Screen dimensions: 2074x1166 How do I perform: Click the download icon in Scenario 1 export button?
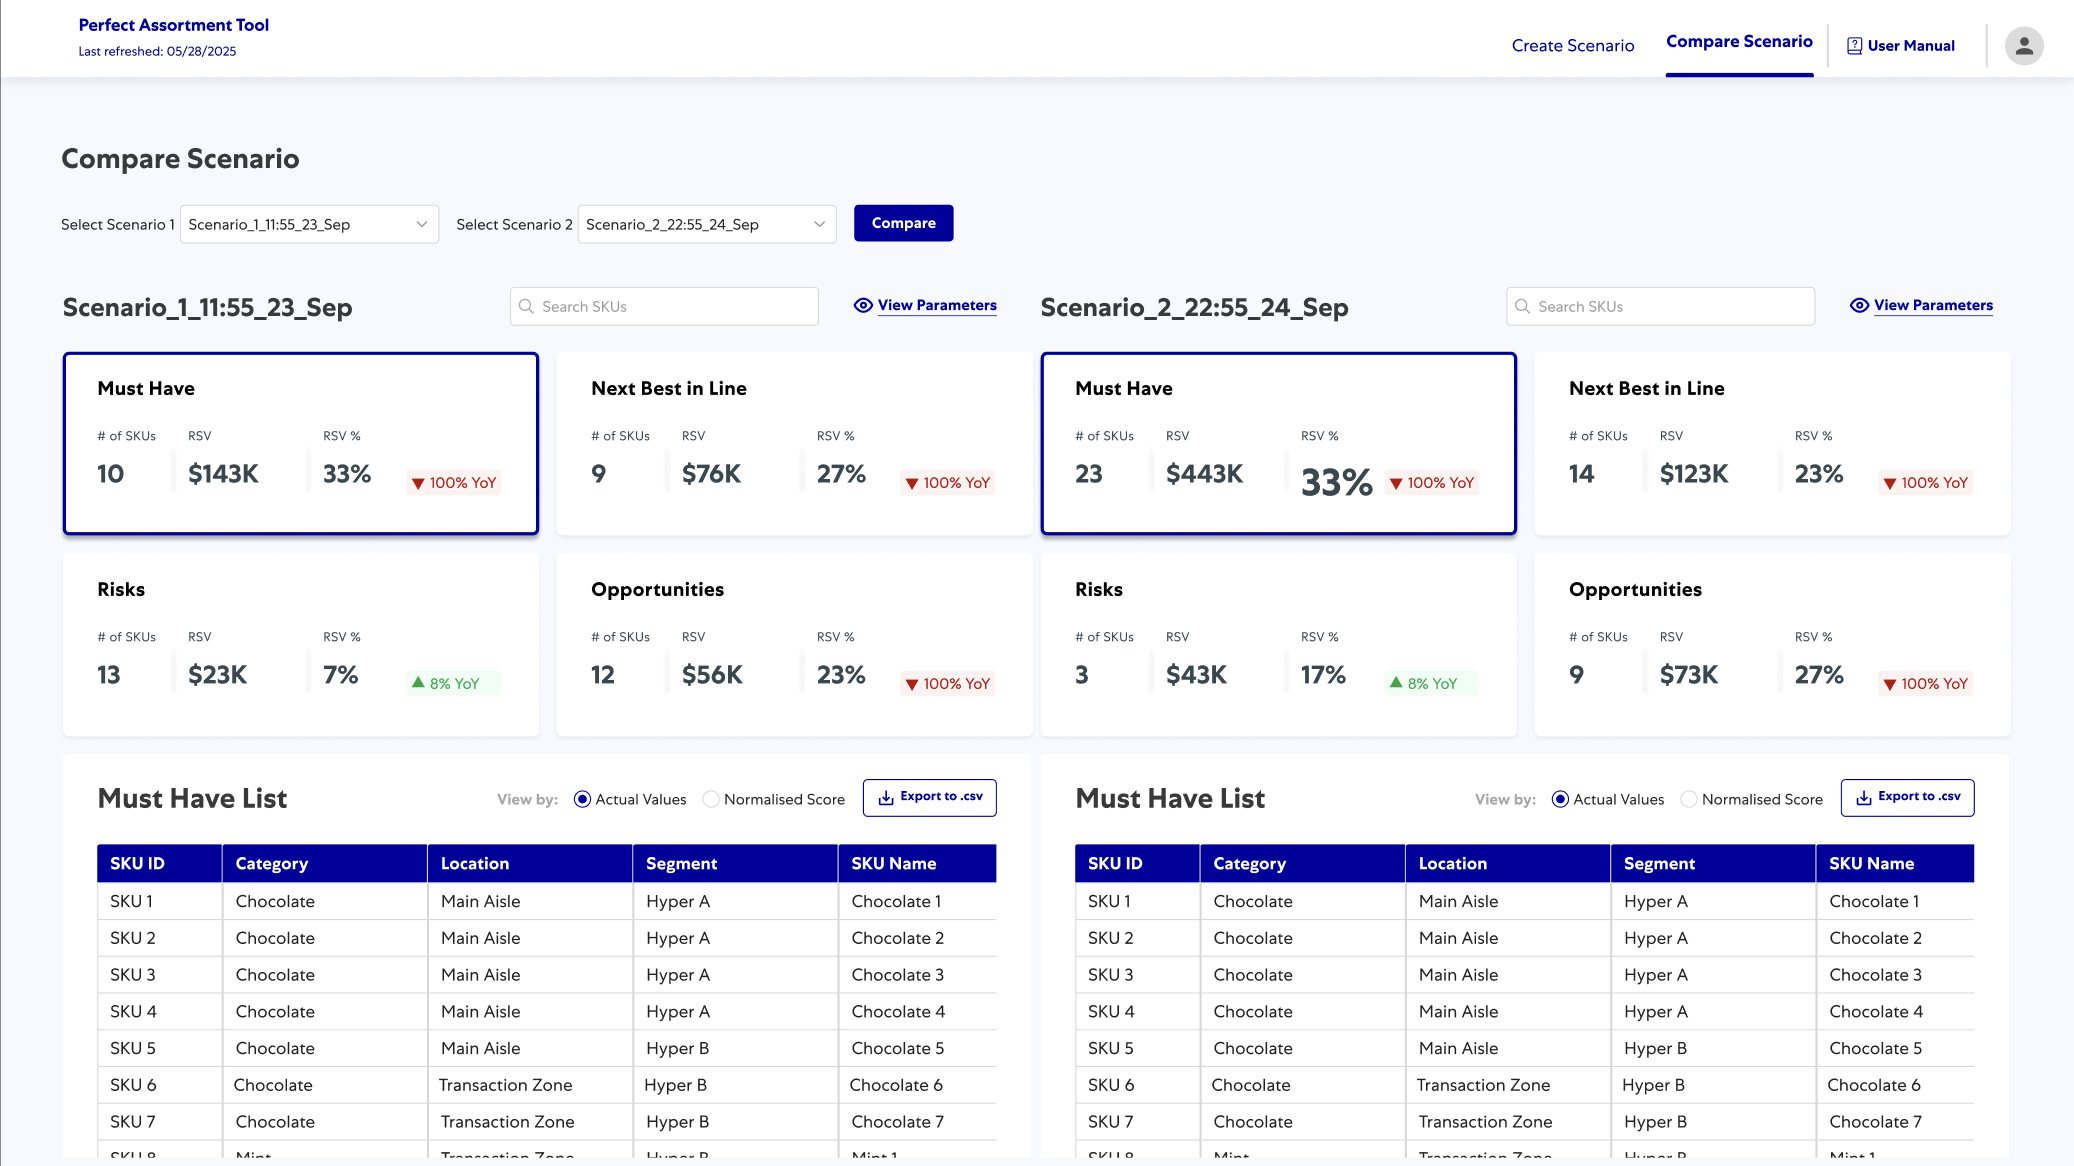(886, 798)
